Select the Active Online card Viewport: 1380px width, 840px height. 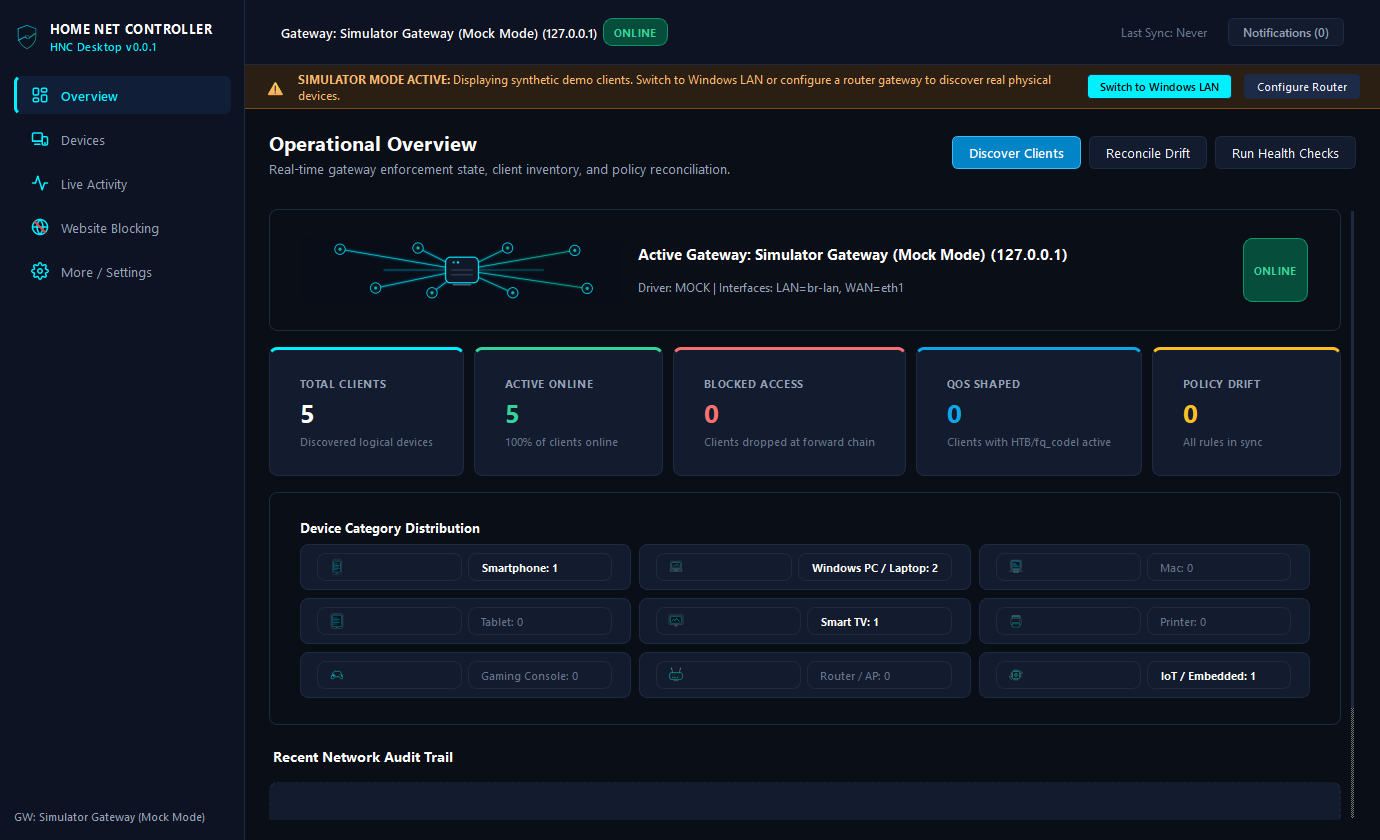pos(568,411)
